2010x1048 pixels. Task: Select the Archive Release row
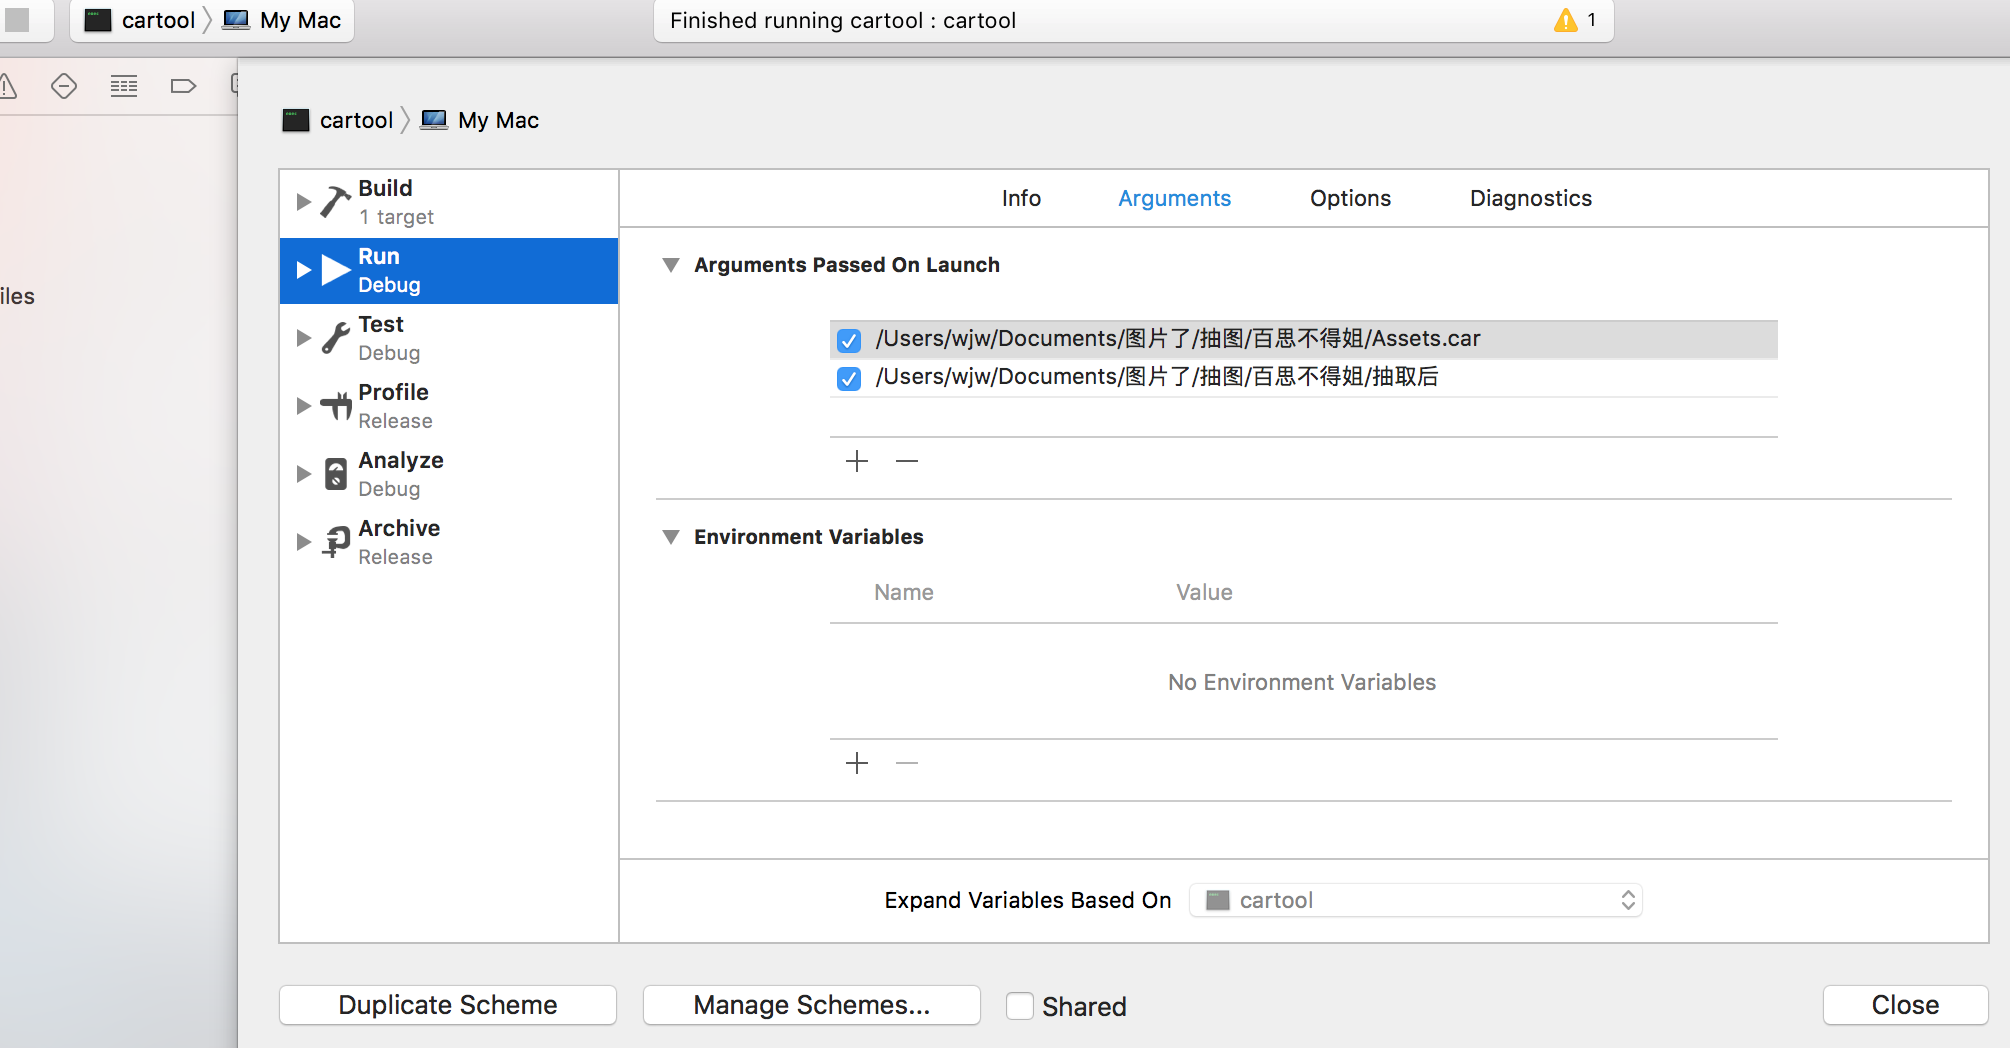(x=449, y=542)
